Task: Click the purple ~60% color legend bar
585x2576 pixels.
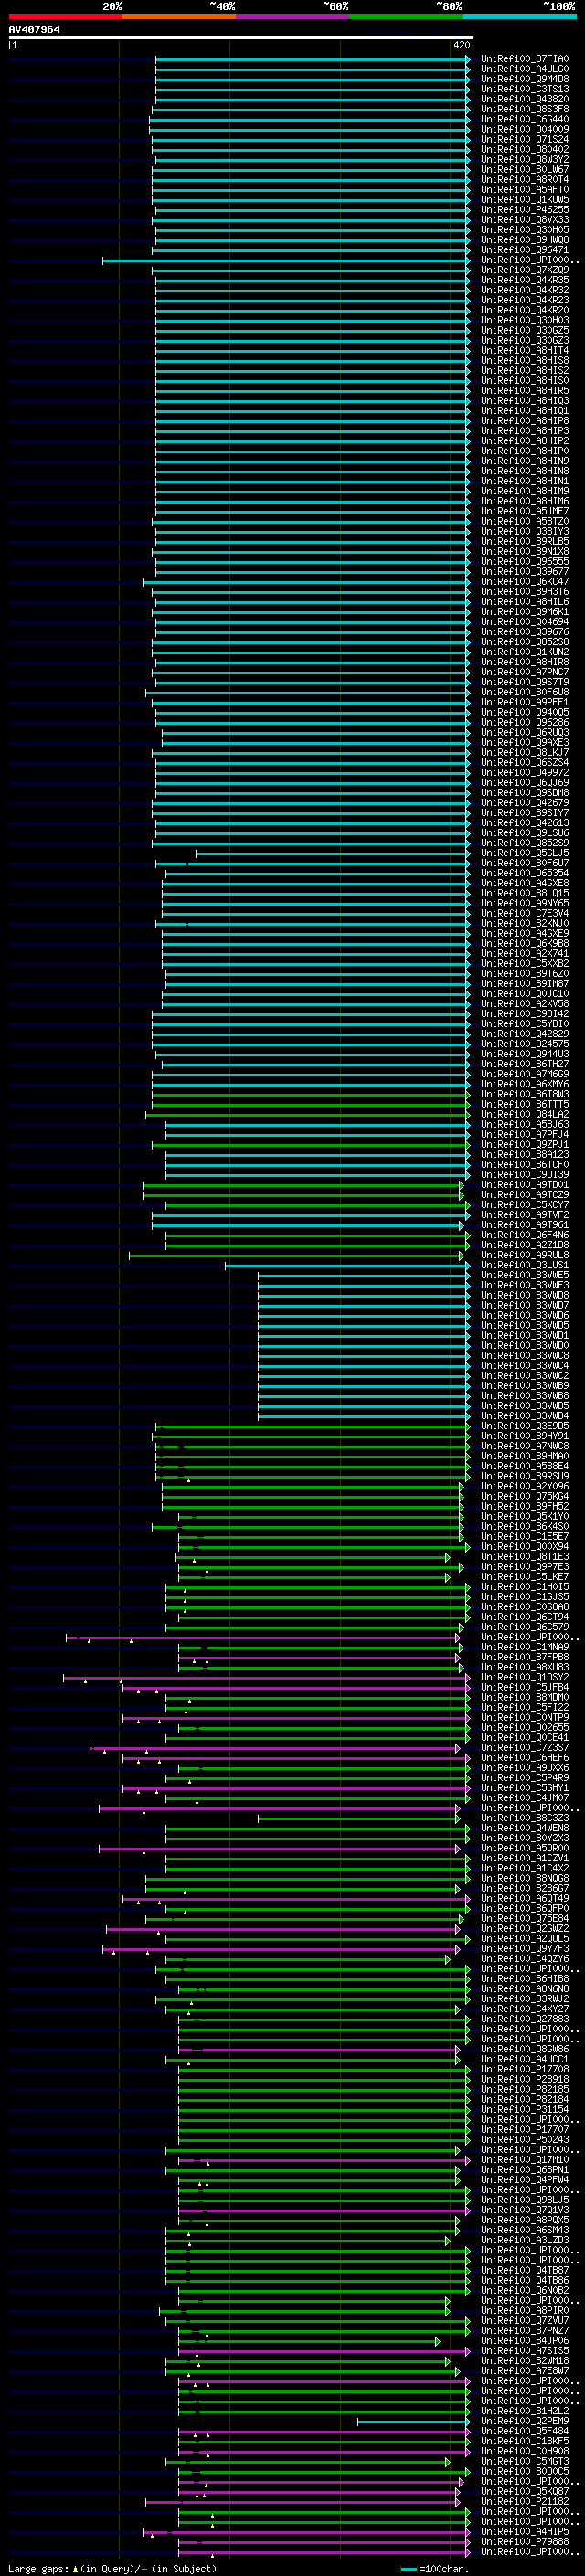Action: tap(293, 16)
